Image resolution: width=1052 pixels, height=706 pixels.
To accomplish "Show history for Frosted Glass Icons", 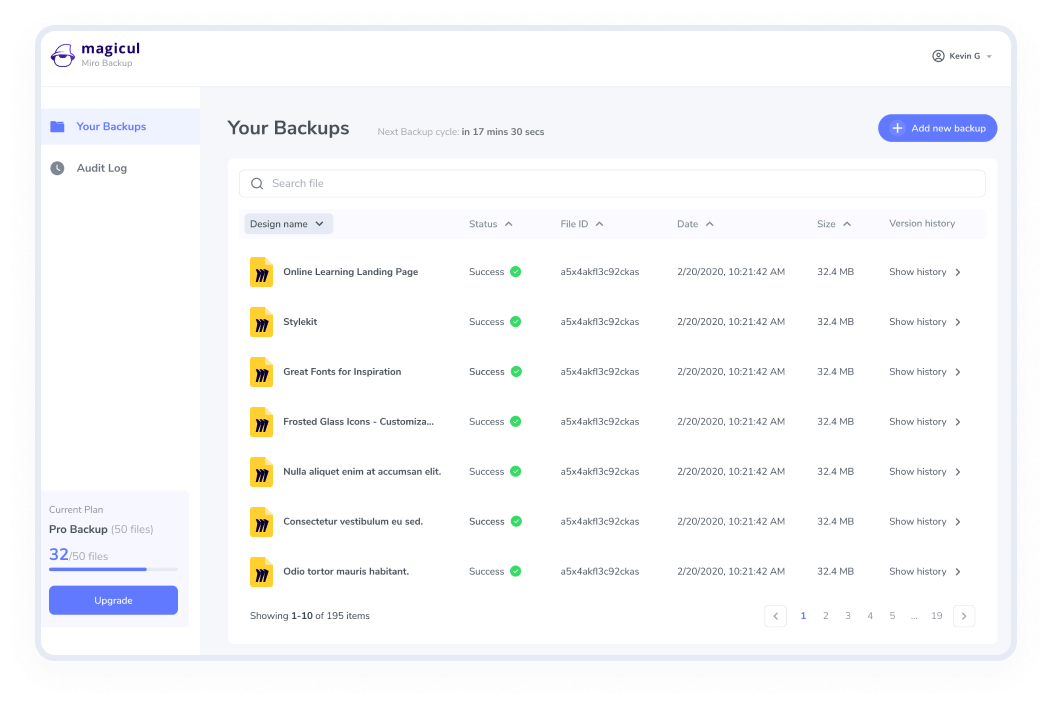I will click(x=924, y=422).
